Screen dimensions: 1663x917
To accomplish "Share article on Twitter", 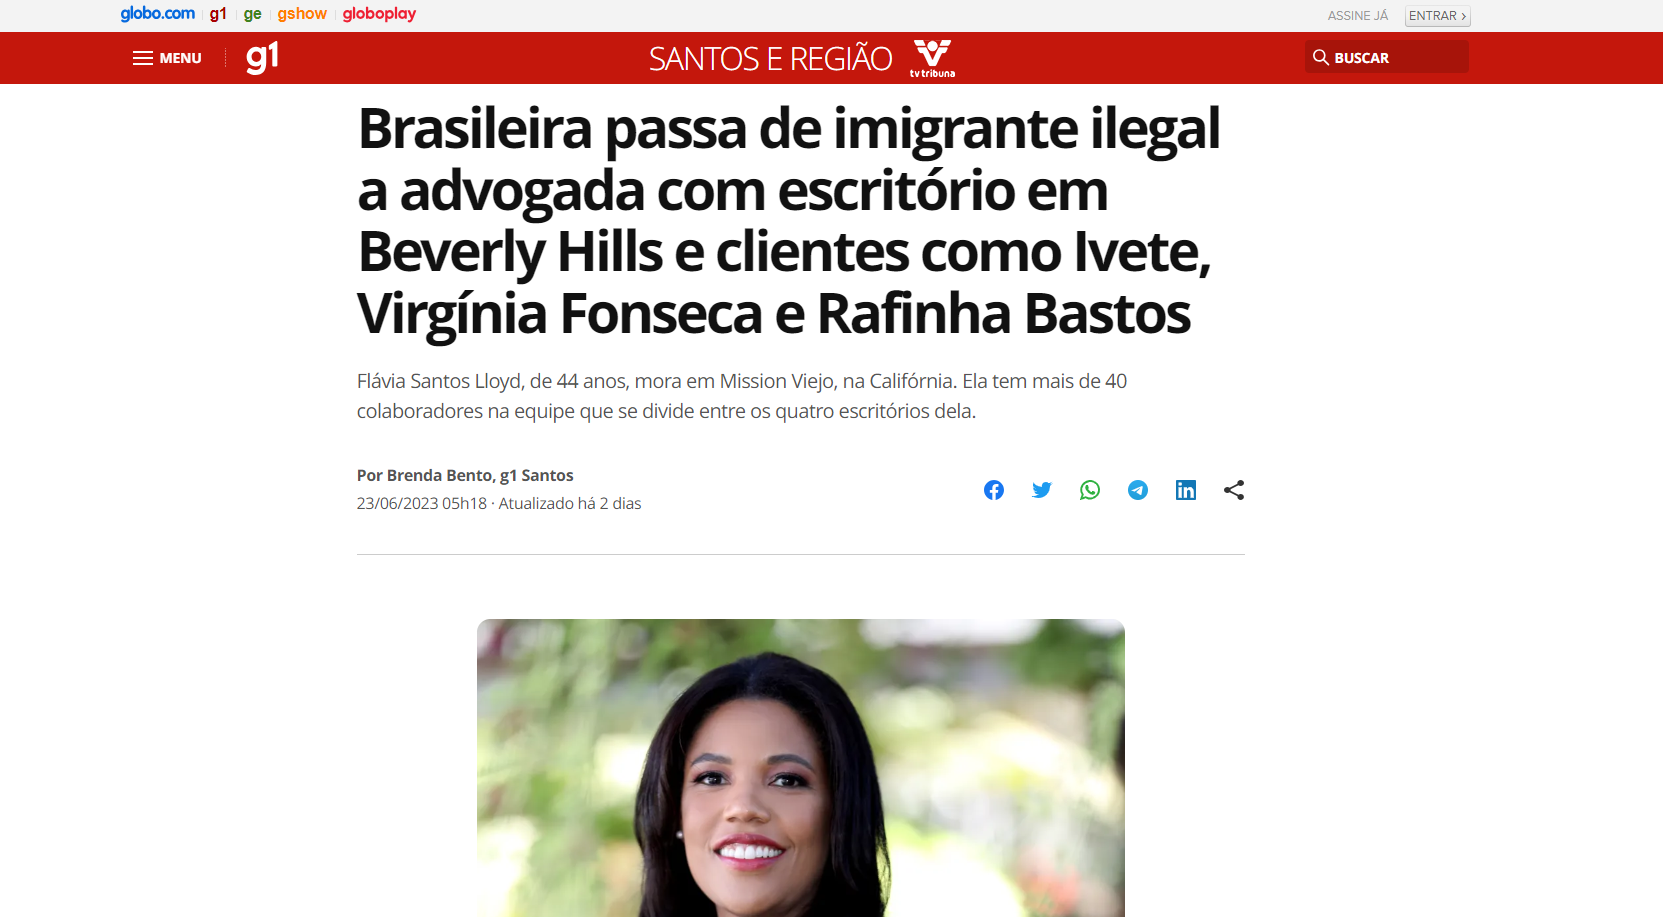I will click(x=1041, y=490).
